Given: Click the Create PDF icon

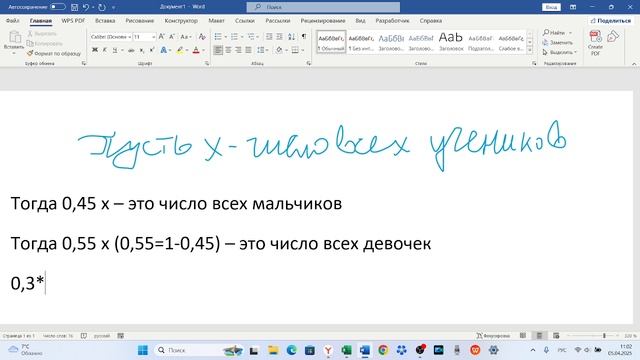Looking at the screenshot, I should coord(596,42).
